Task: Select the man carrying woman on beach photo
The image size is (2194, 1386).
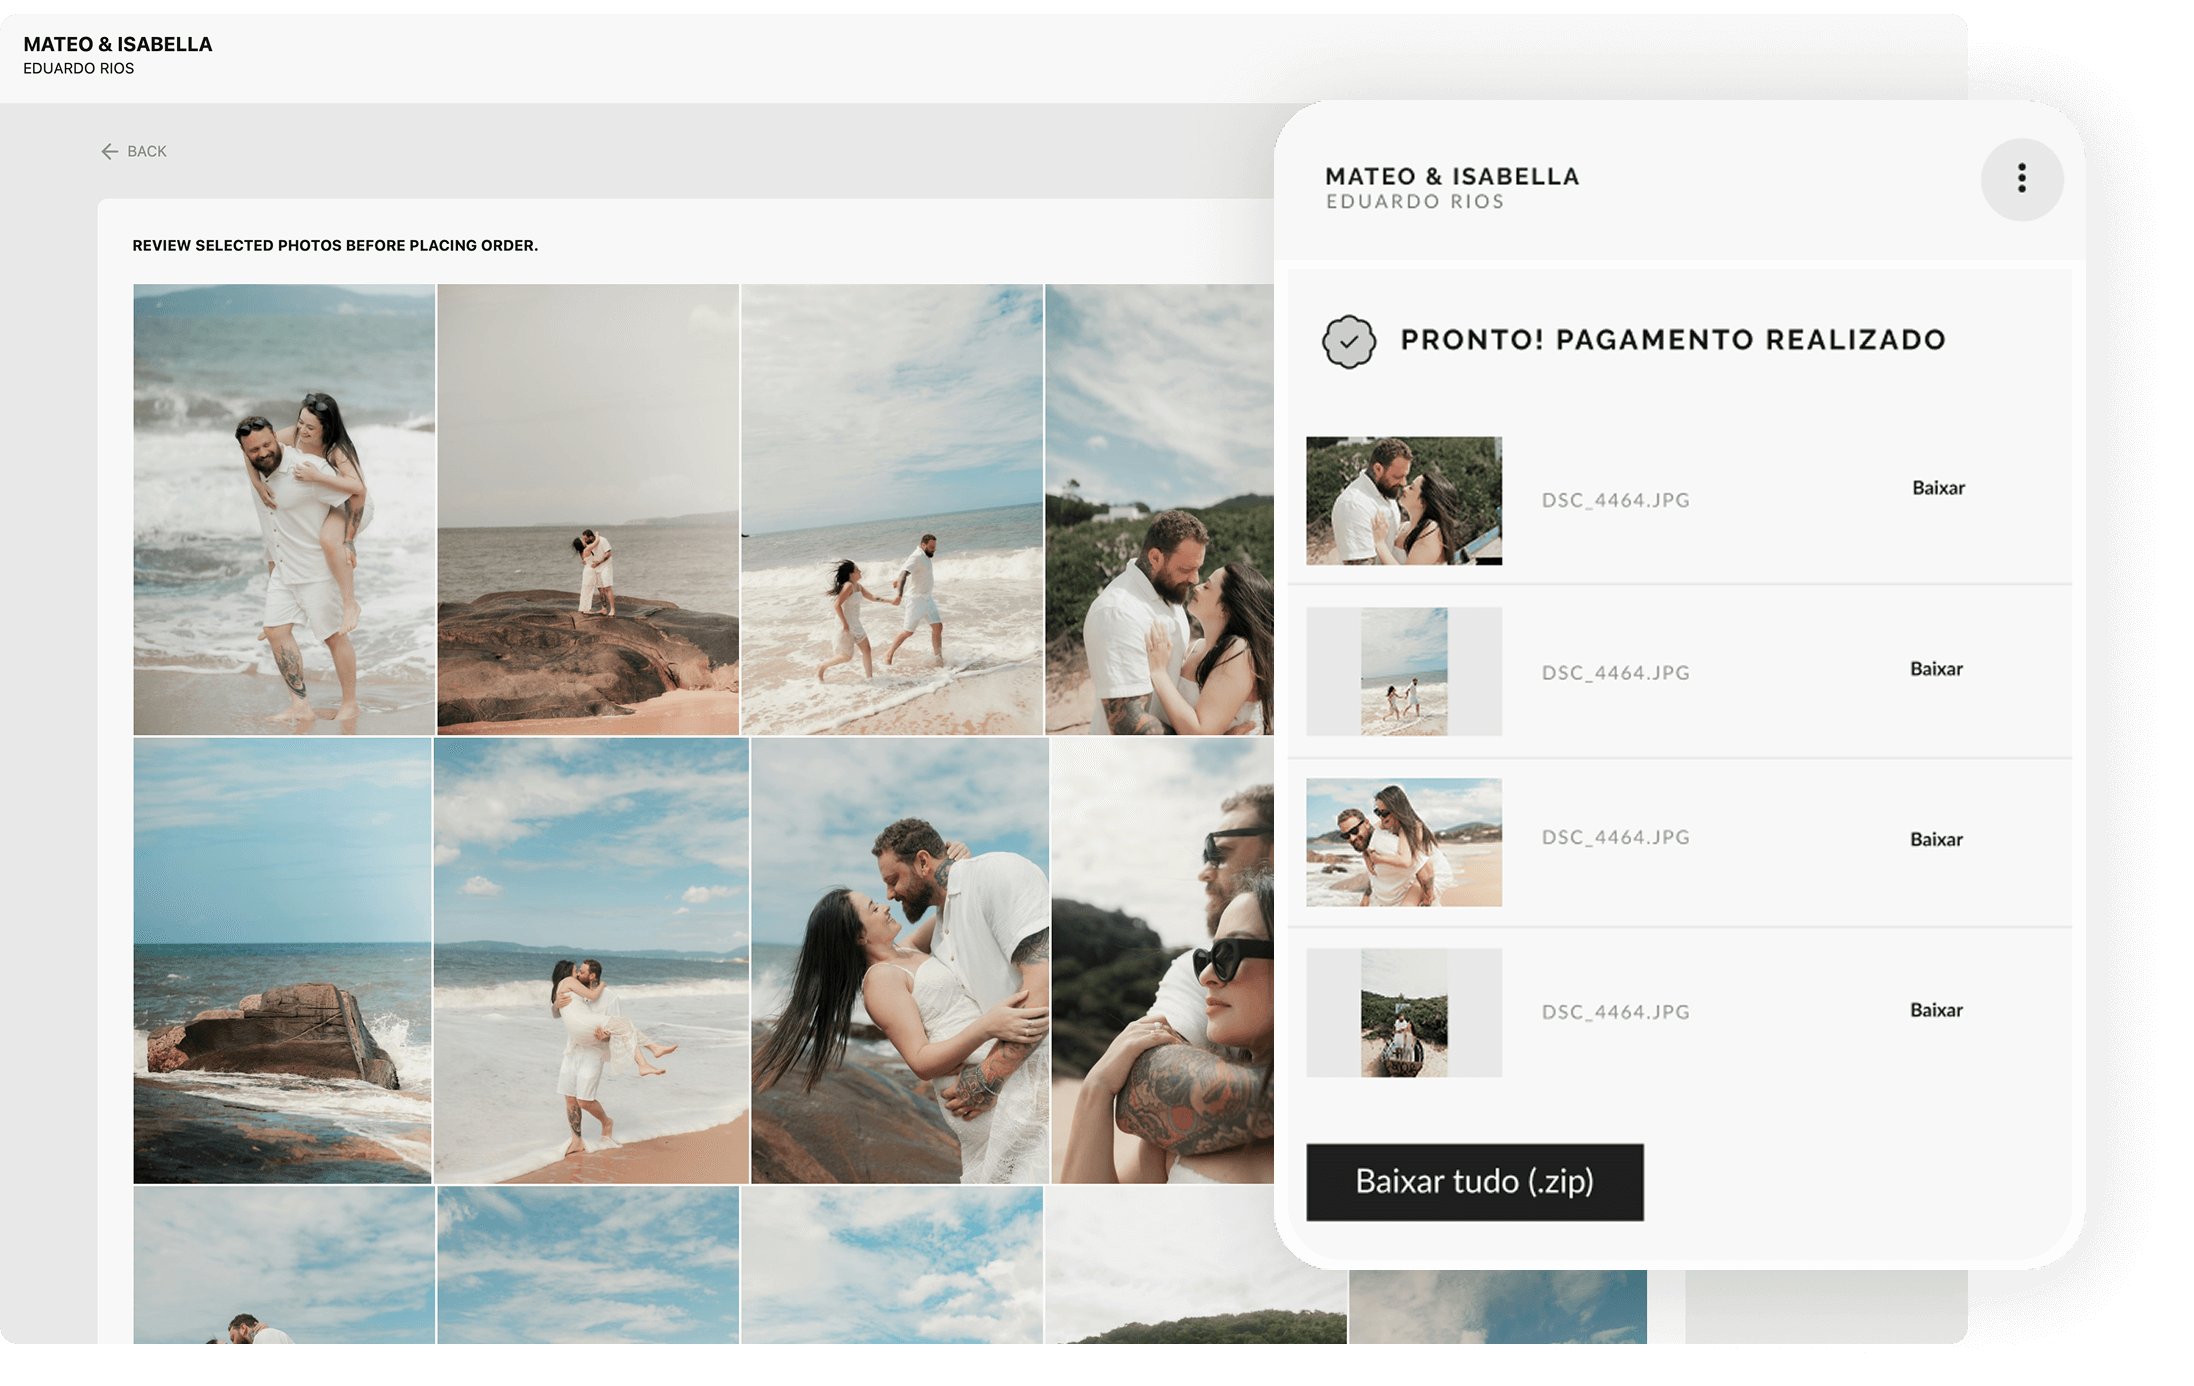Action: pyautogui.click(x=591, y=960)
